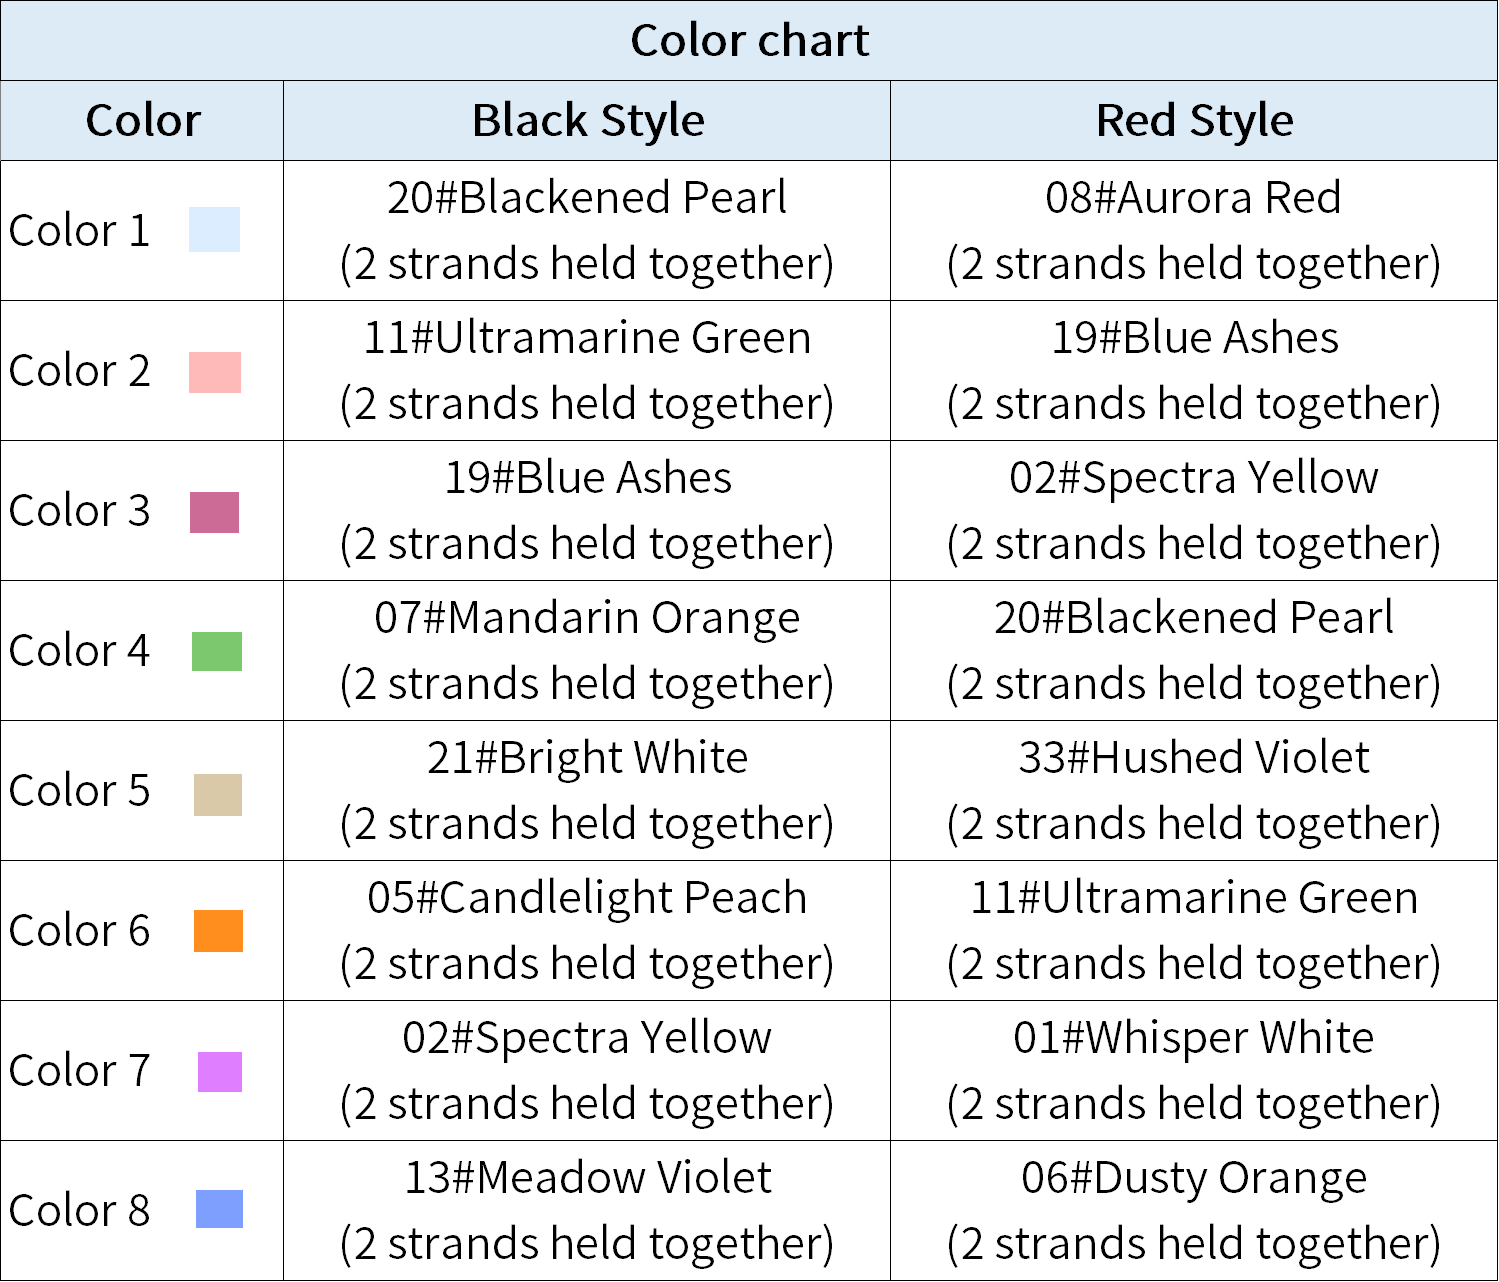
Task: Click the 01#Whisper White cell
Action: (1194, 1070)
